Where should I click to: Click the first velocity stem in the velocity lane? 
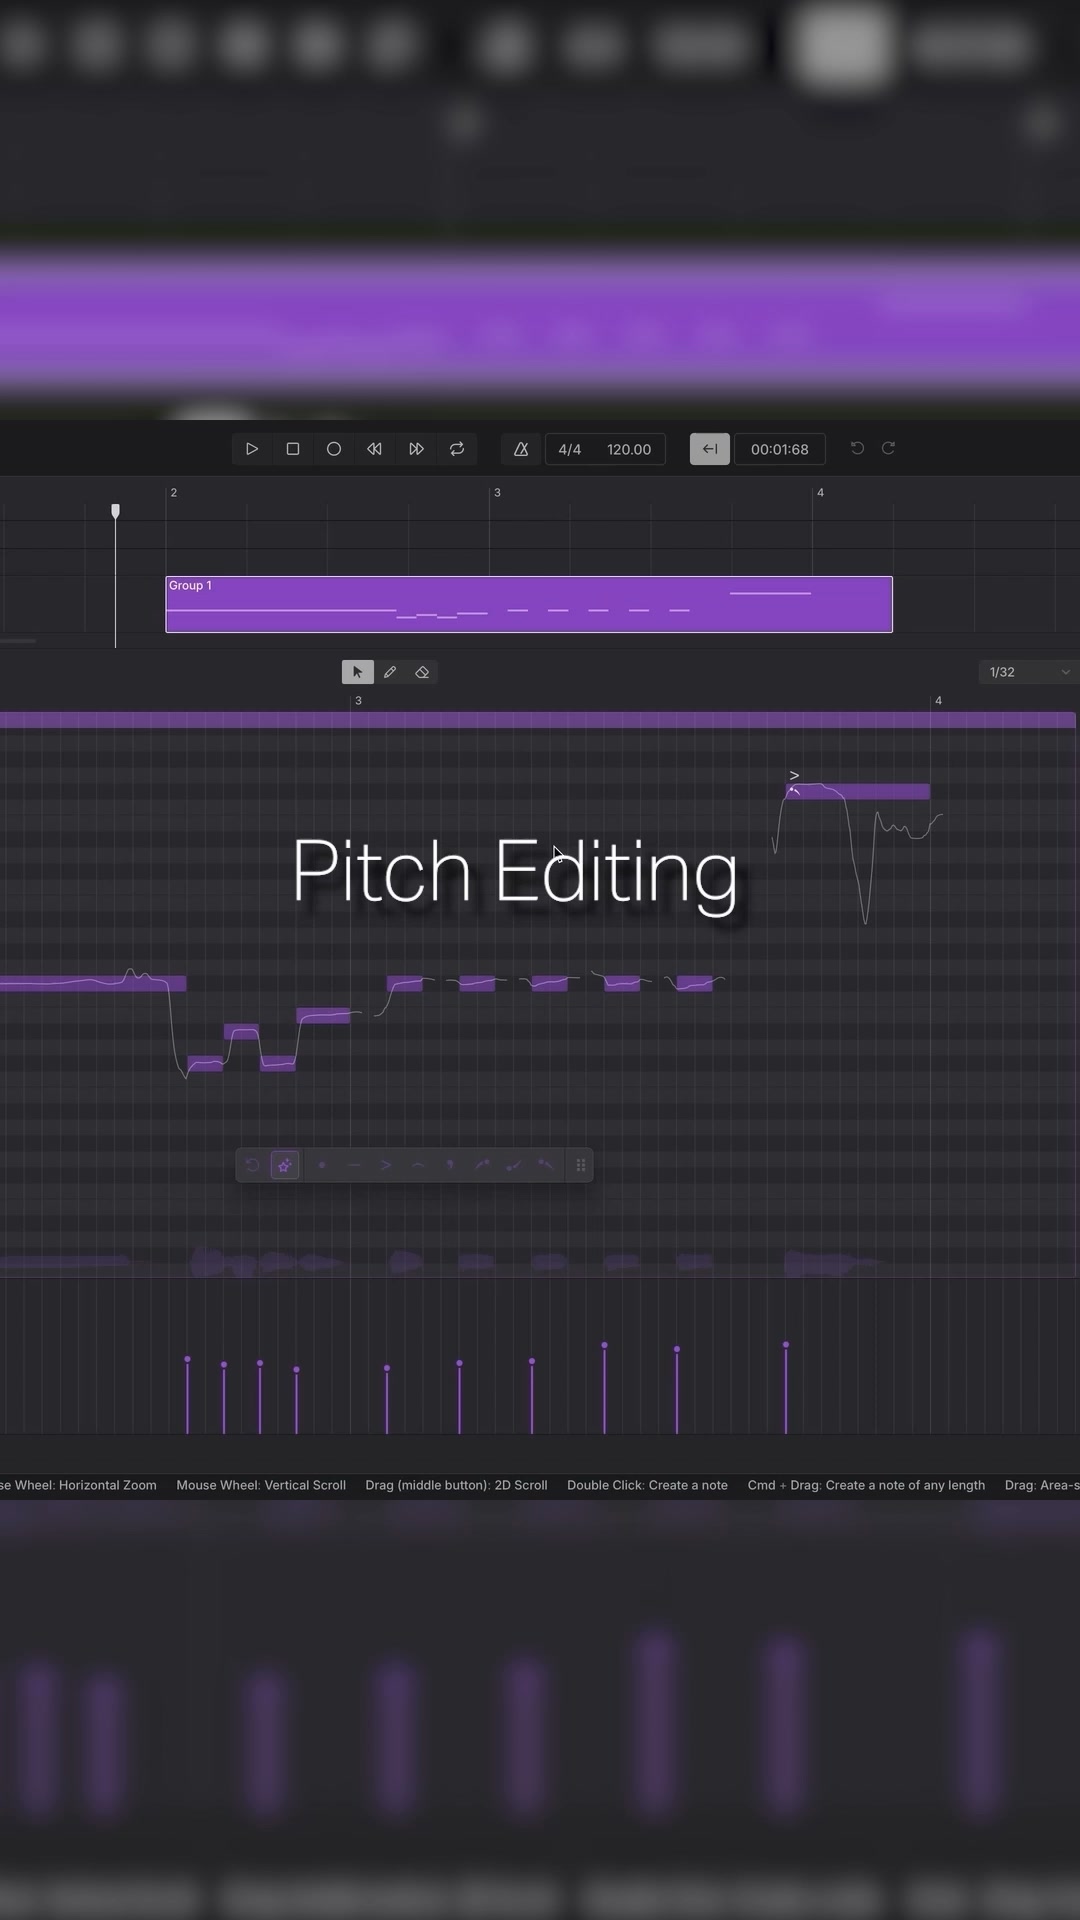click(187, 1395)
